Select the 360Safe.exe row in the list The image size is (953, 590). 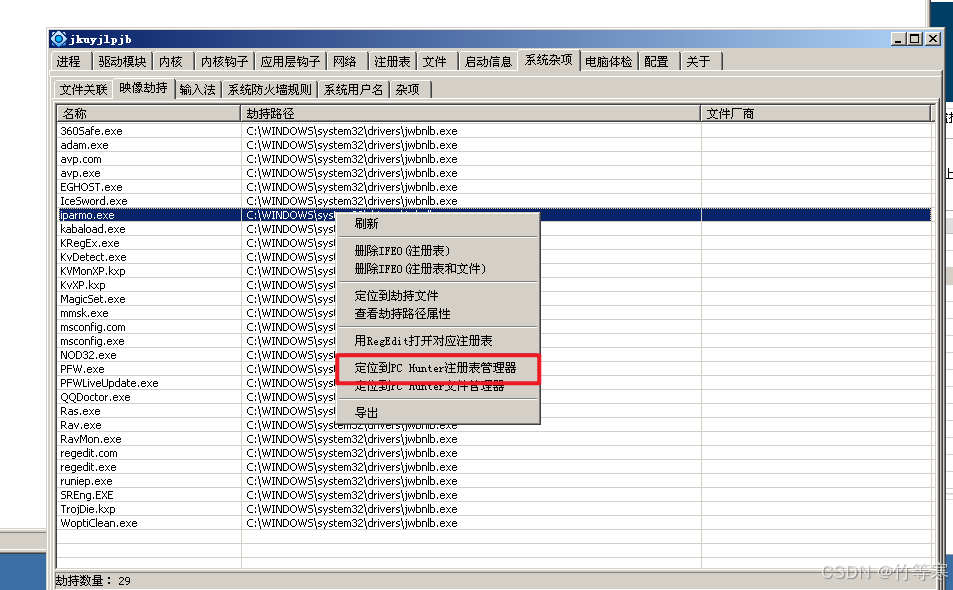coord(91,131)
